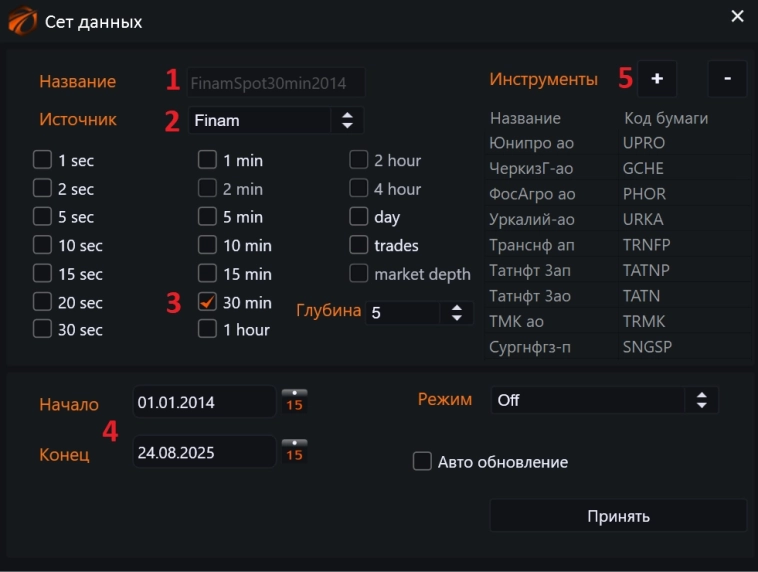Click the Название name input field
Viewport: 758px width, 572px height.
276,82
